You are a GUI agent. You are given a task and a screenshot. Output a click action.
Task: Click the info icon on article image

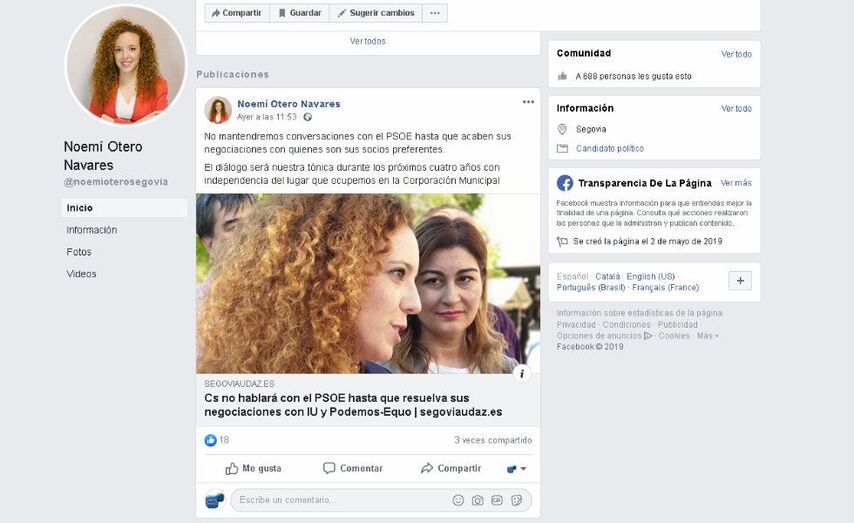[x=522, y=373]
